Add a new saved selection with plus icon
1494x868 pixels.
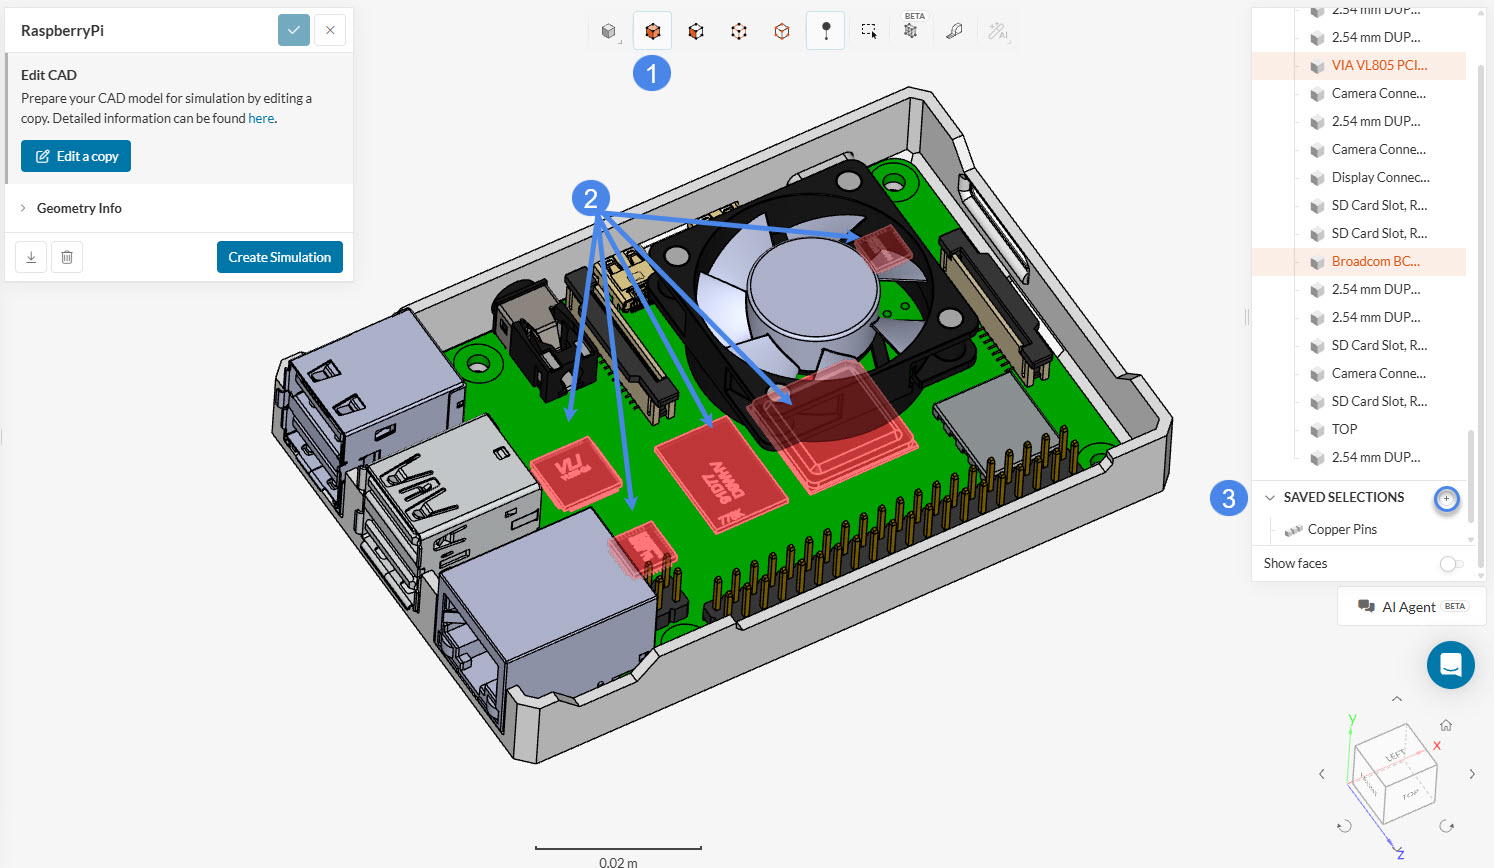1446,498
